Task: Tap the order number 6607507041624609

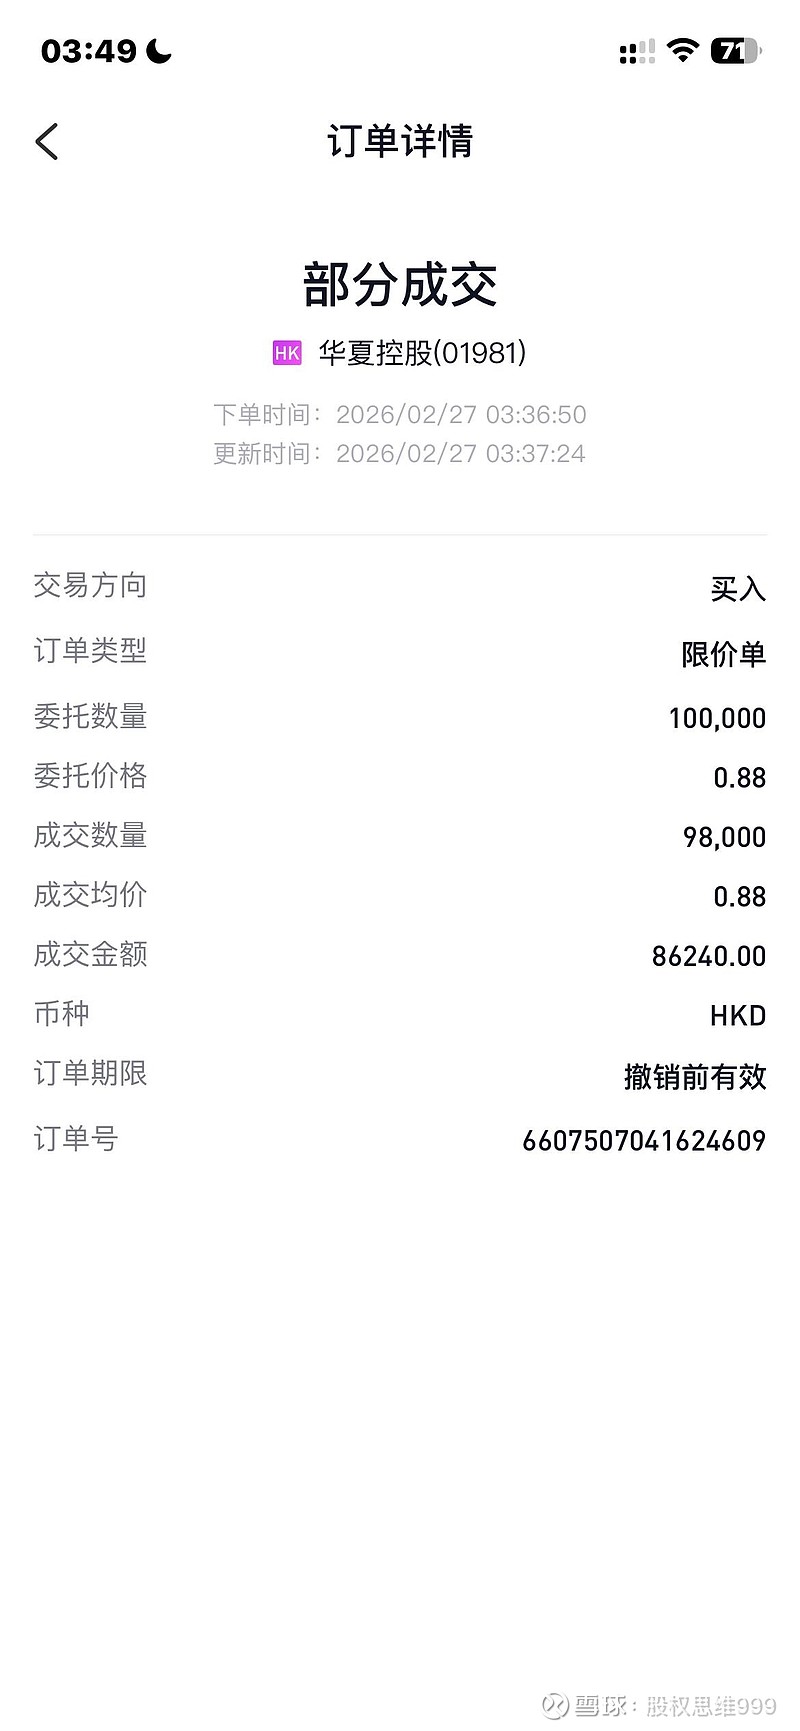Action: pyautogui.click(x=644, y=1140)
